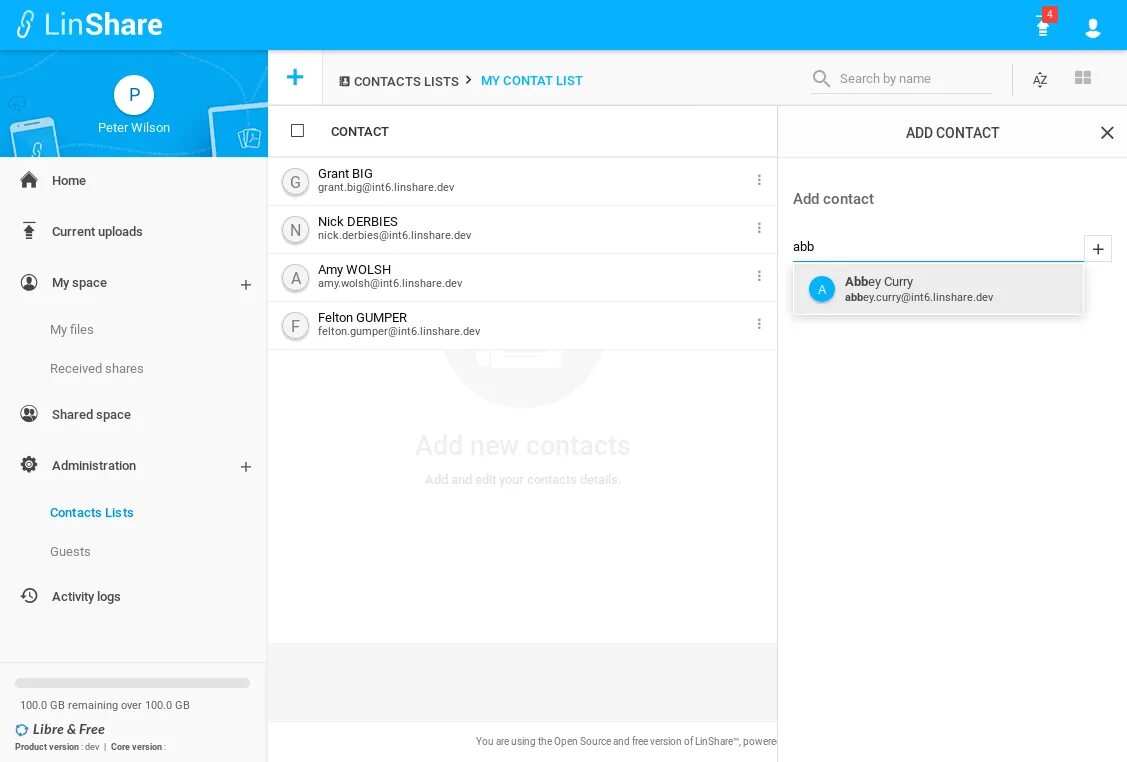Close the Add Contact panel
Viewport: 1127px width, 762px height.
(1107, 132)
